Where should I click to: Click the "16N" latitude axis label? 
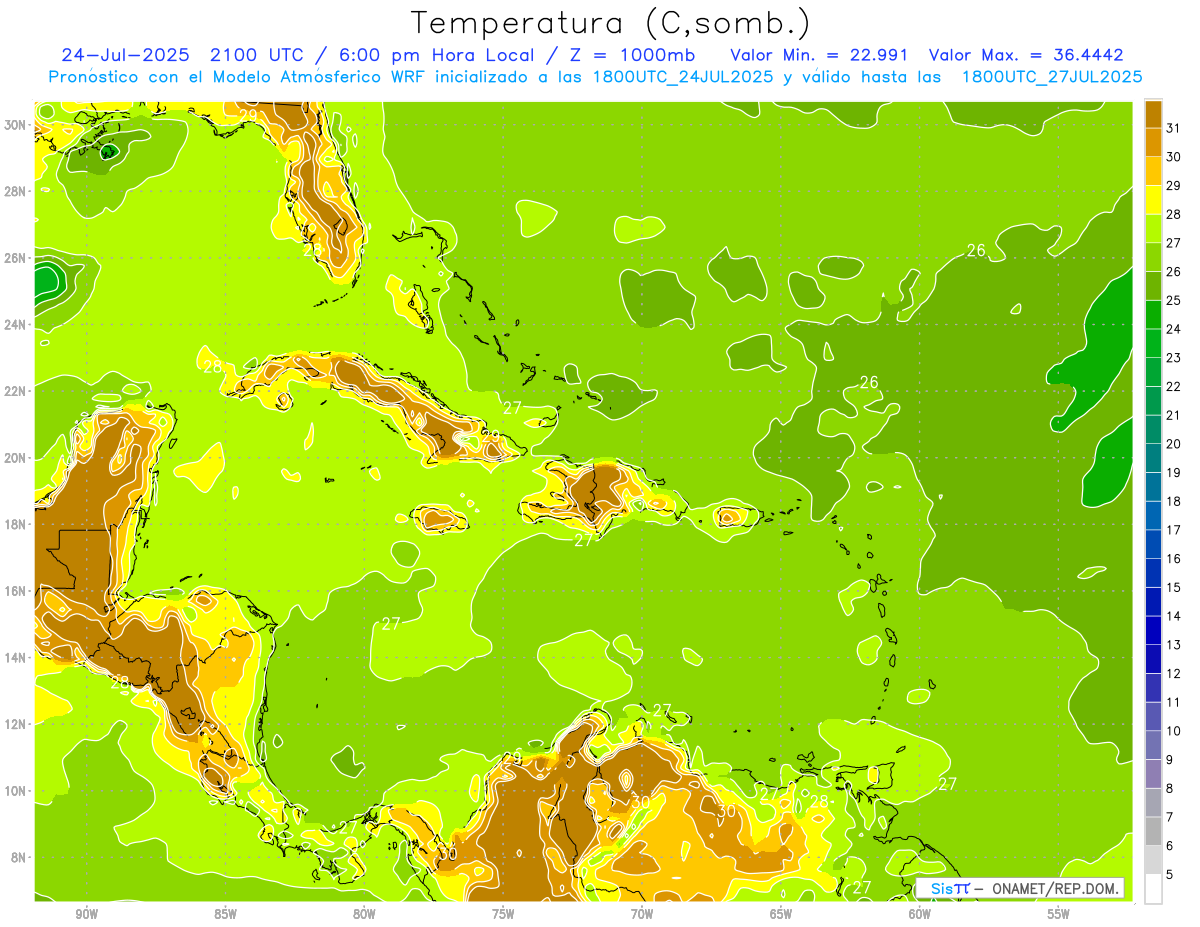(15, 591)
